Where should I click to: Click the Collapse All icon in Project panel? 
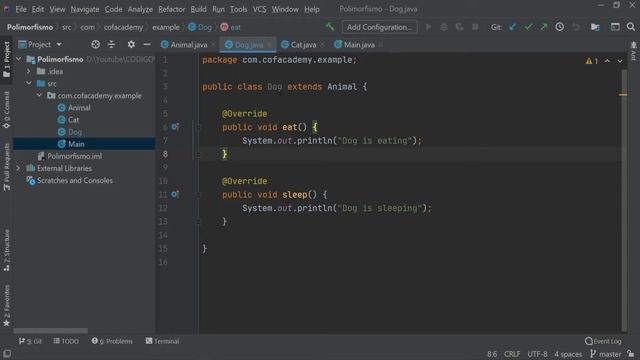pyautogui.click(x=111, y=44)
